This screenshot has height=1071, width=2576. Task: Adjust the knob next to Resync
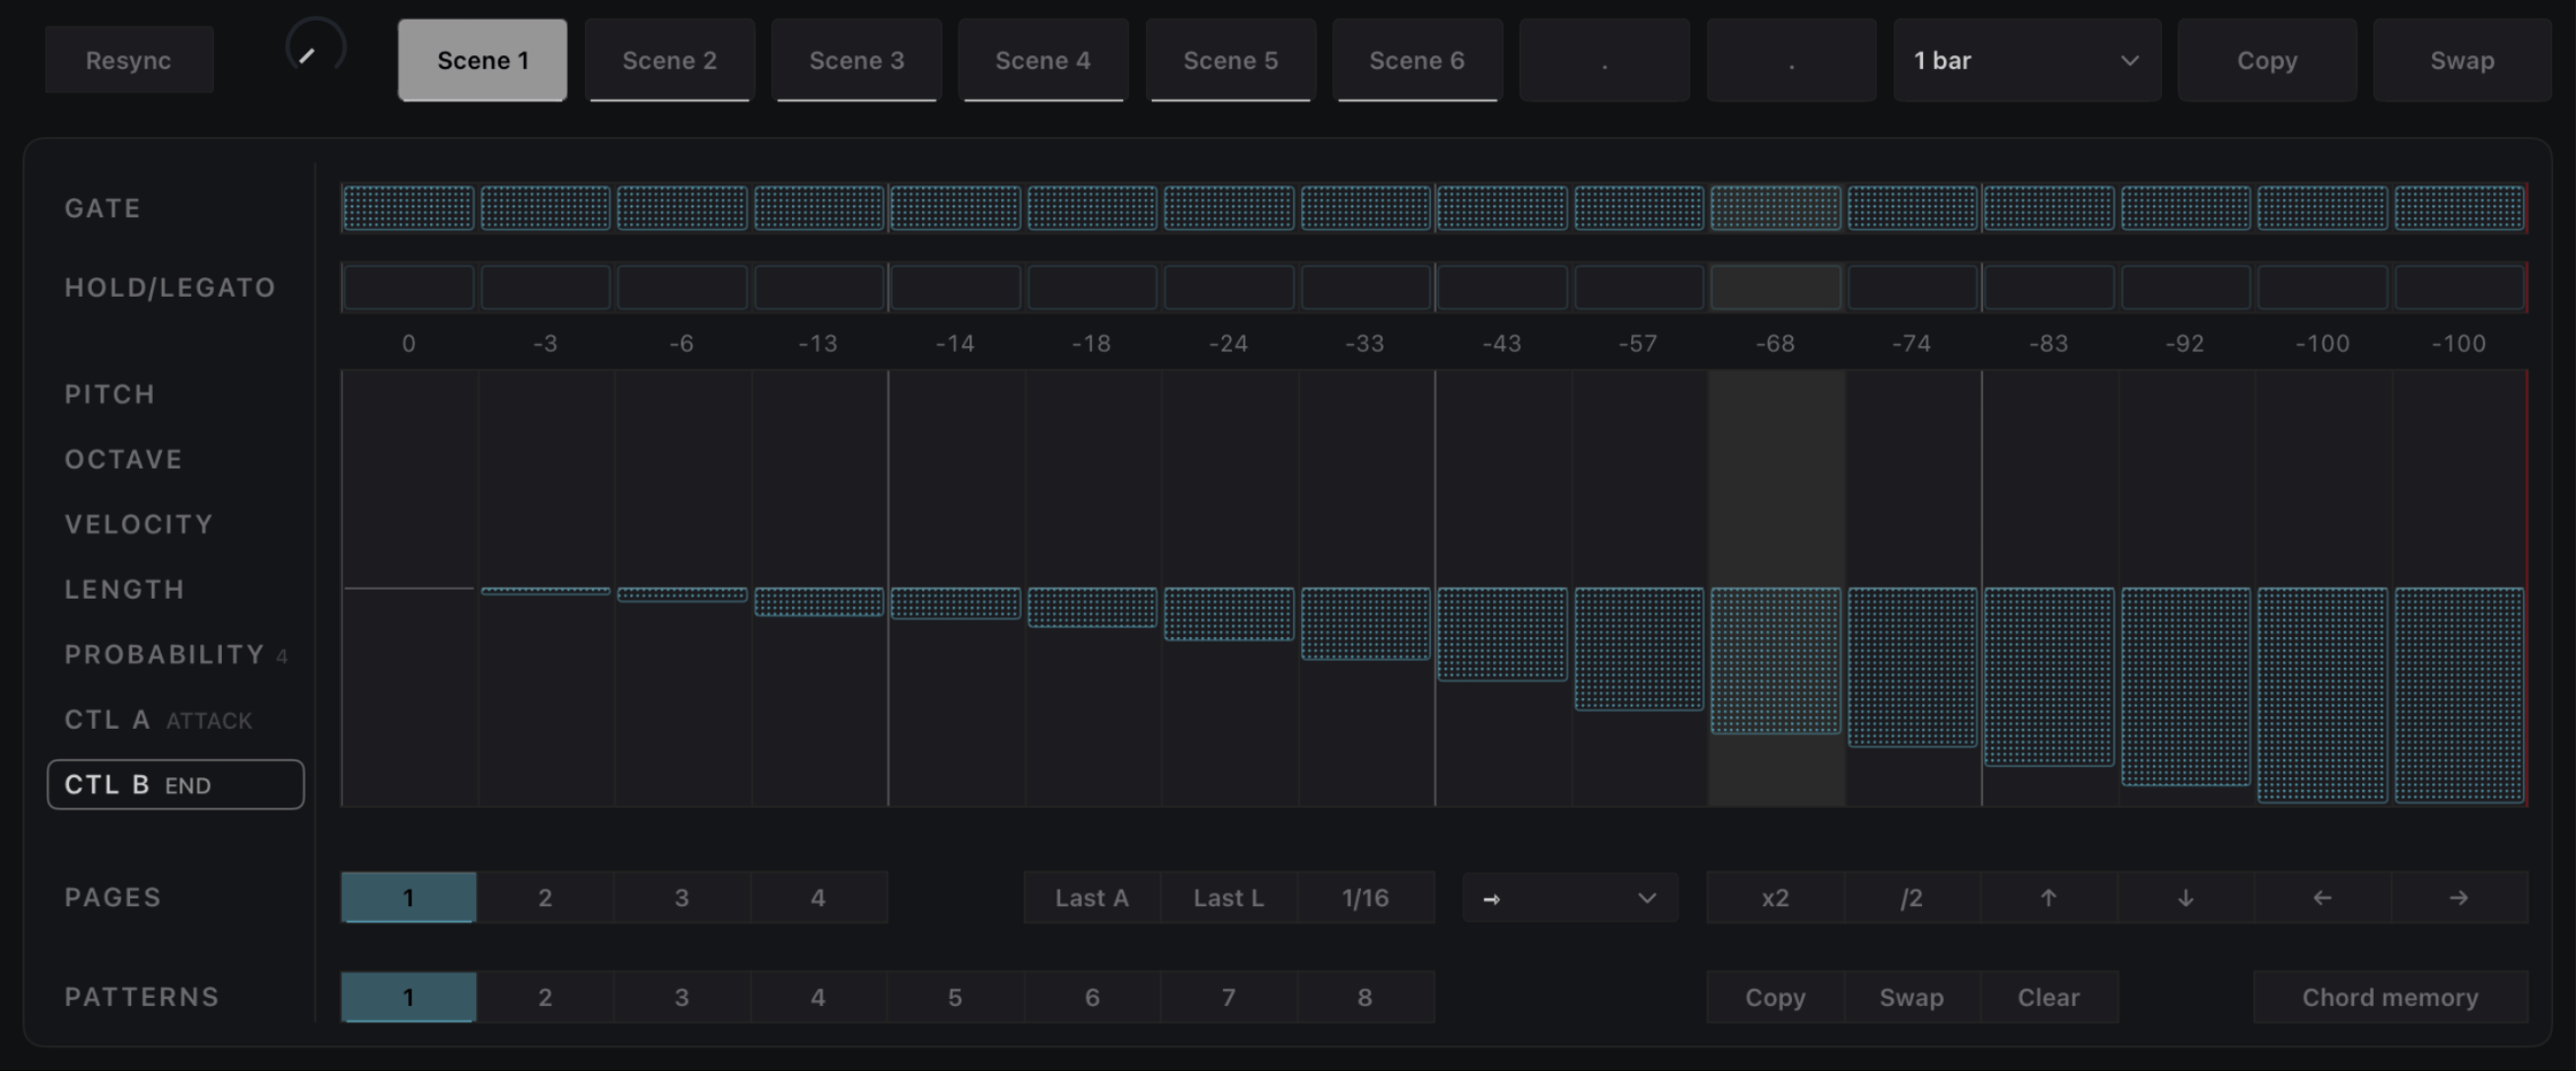315,48
